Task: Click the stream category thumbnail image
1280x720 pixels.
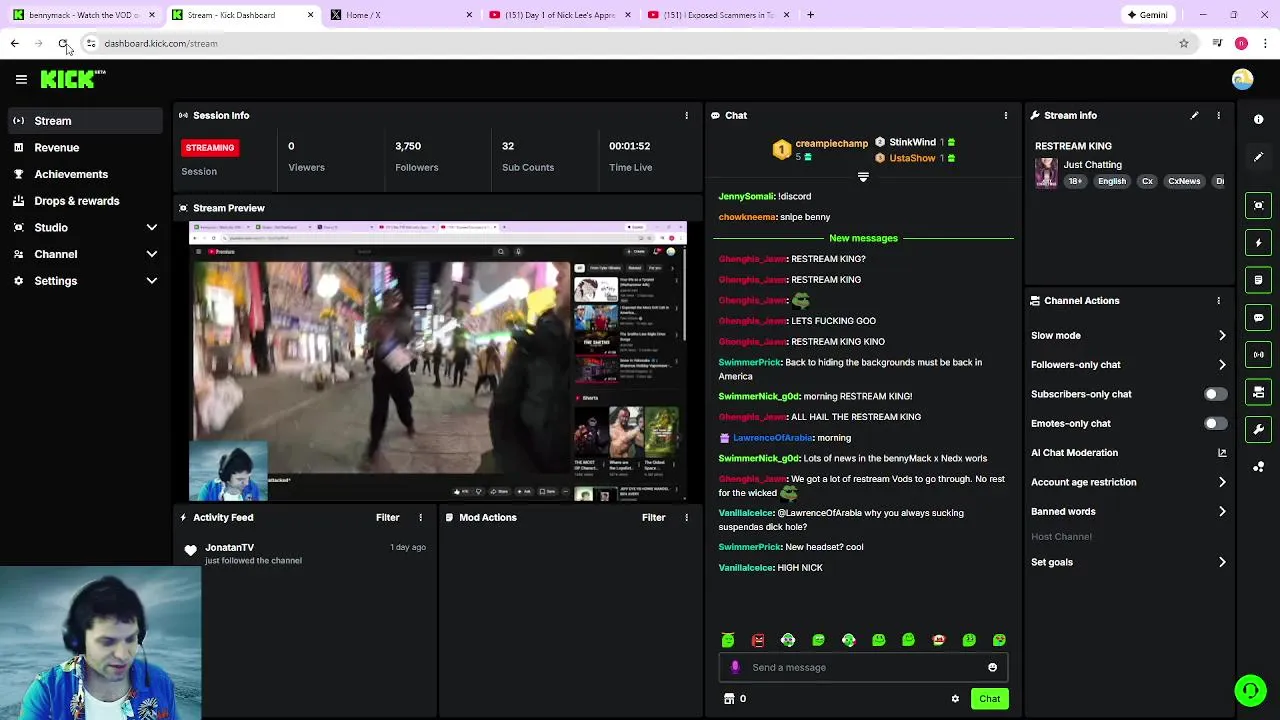Action: [x=1046, y=173]
